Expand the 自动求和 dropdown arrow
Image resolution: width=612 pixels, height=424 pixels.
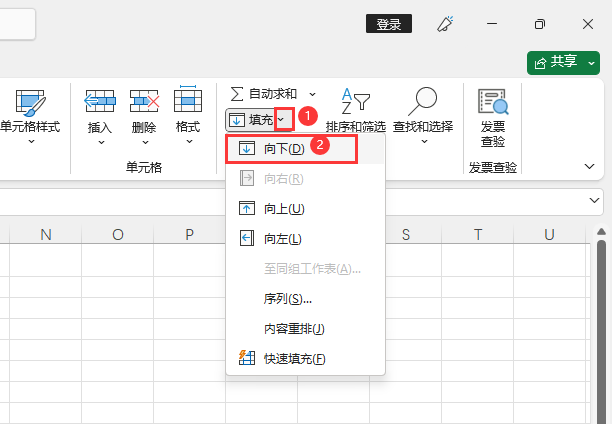pyautogui.click(x=312, y=94)
